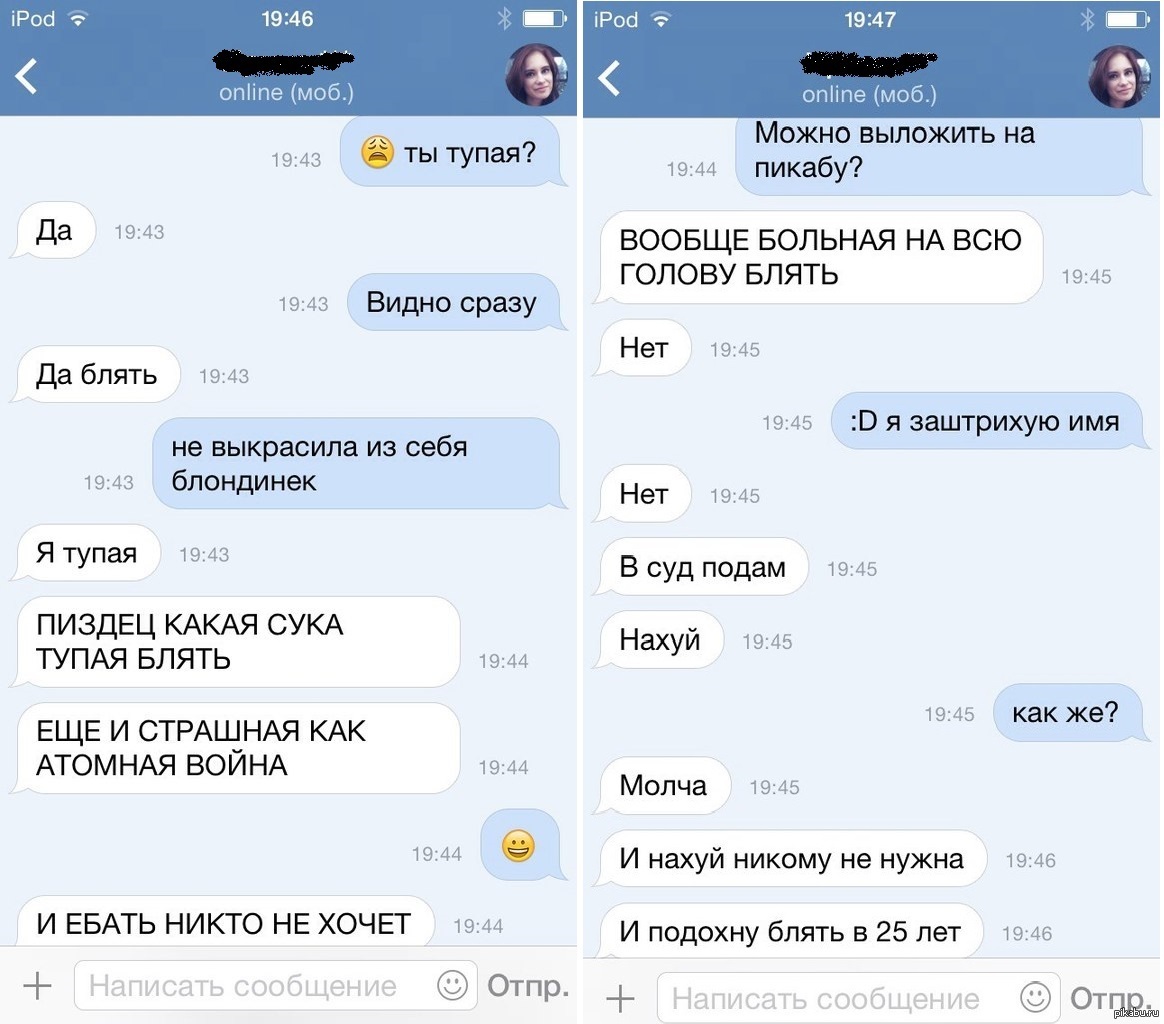Tap the Bluetooth icon in left status bar
This screenshot has width=1164, height=1024.
click(x=505, y=19)
